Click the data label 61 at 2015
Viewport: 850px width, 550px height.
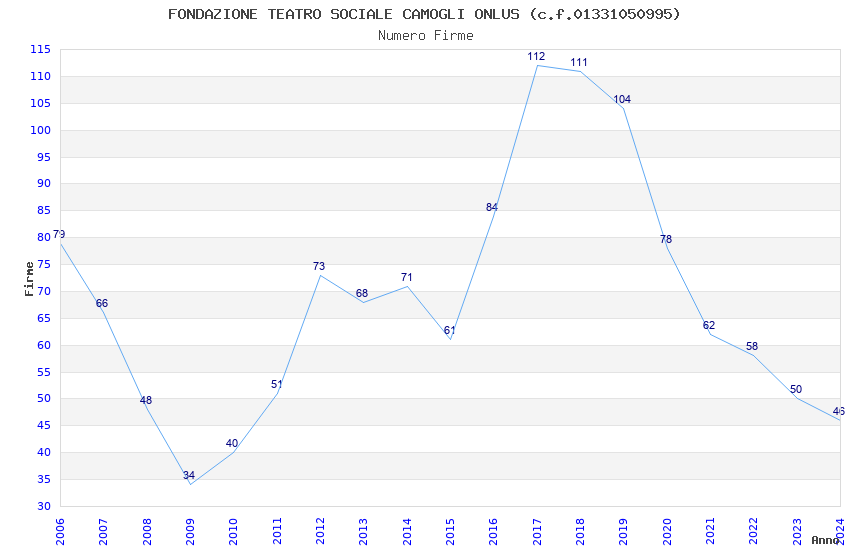tap(449, 330)
